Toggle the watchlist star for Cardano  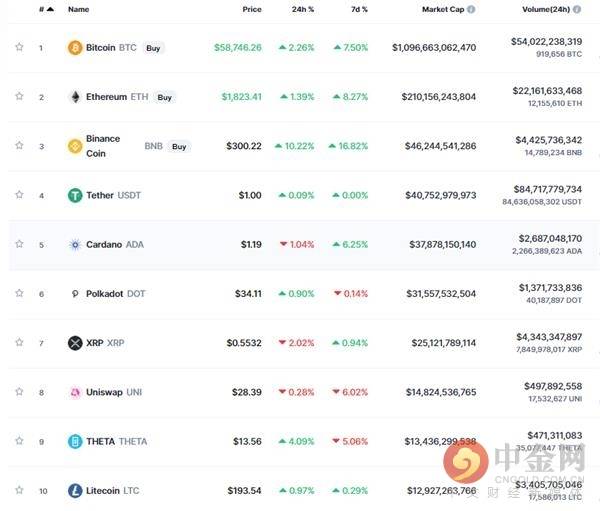tap(19, 244)
